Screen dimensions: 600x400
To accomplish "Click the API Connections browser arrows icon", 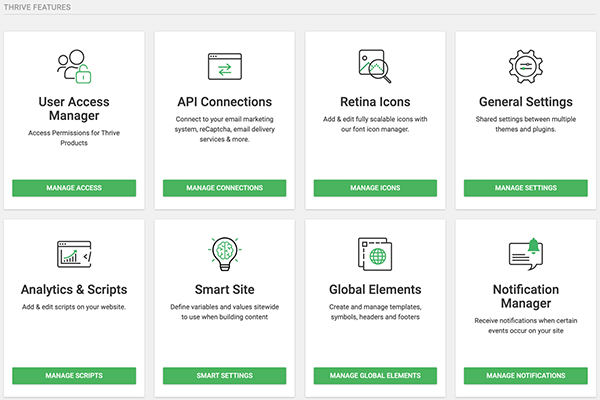I will pyautogui.click(x=225, y=67).
